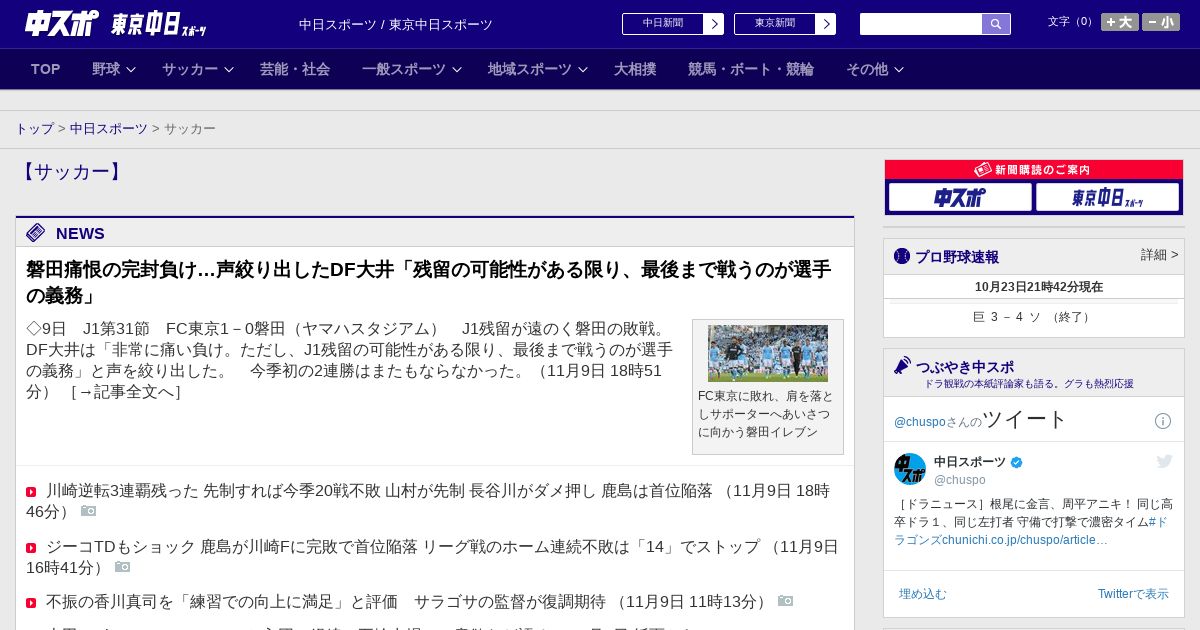Click 中日スポーツ breadcrumb link

[x=109, y=129]
